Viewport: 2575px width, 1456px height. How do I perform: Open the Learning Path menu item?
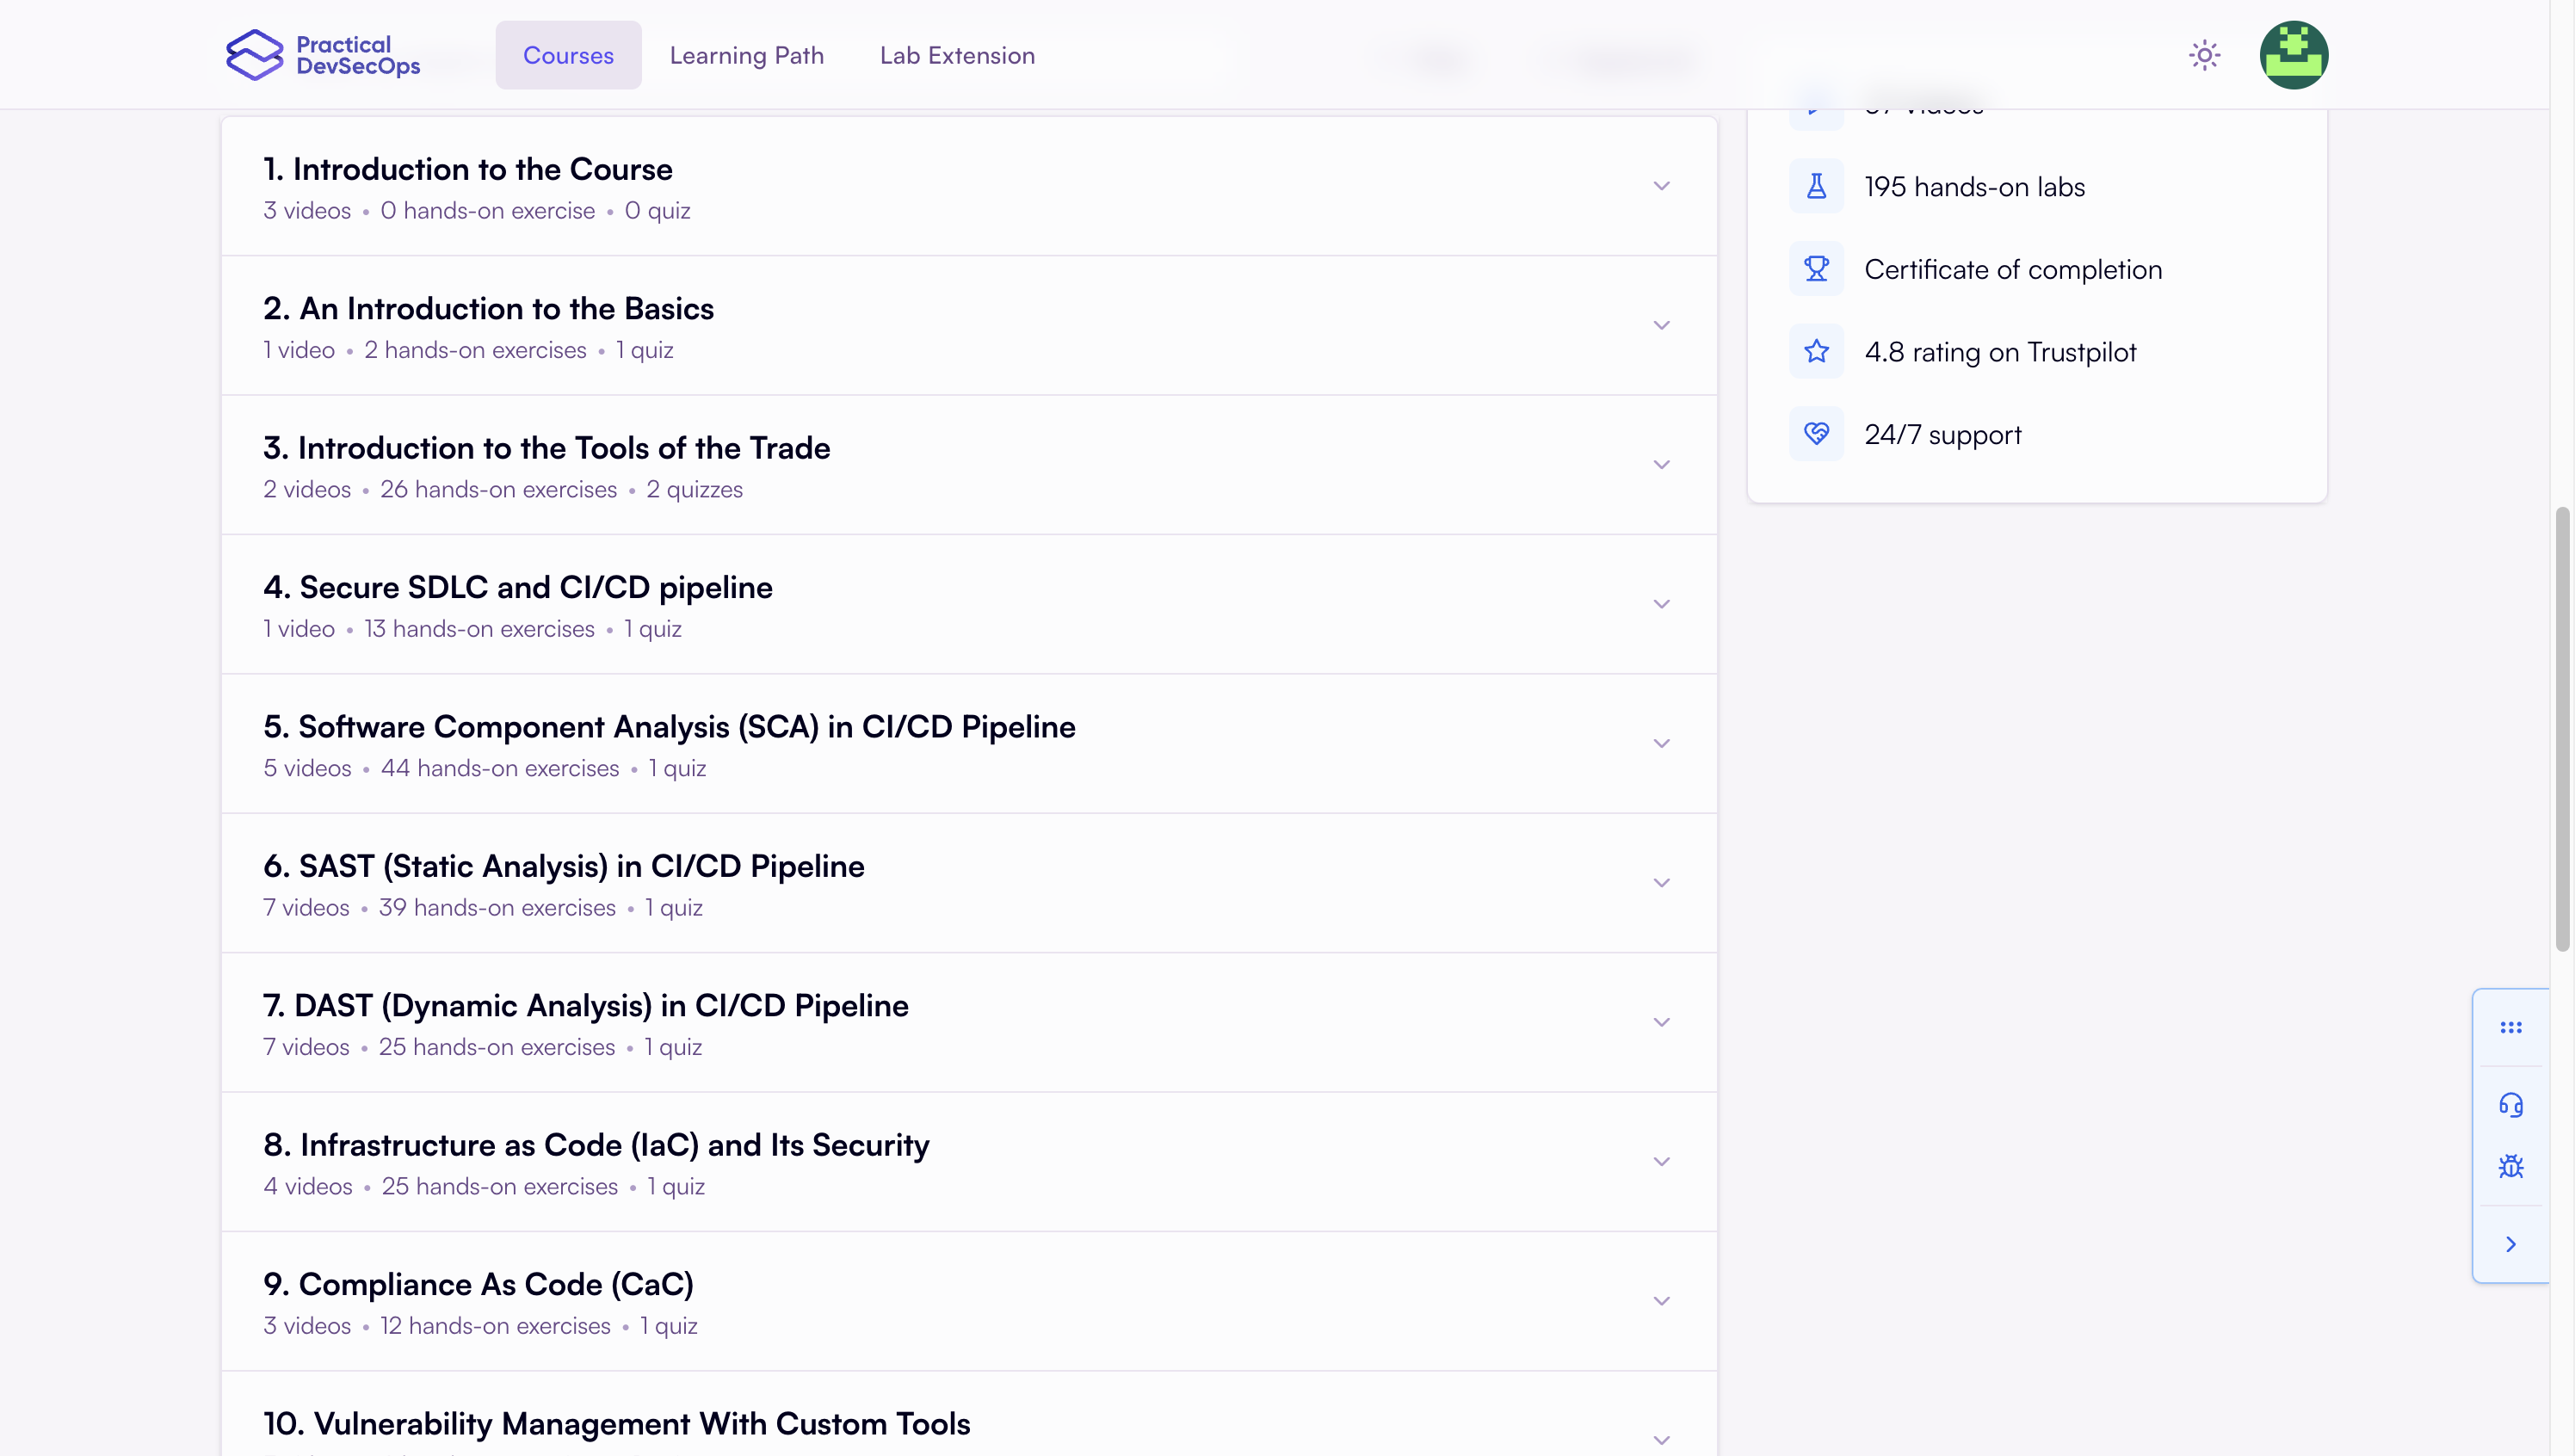point(746,55)
